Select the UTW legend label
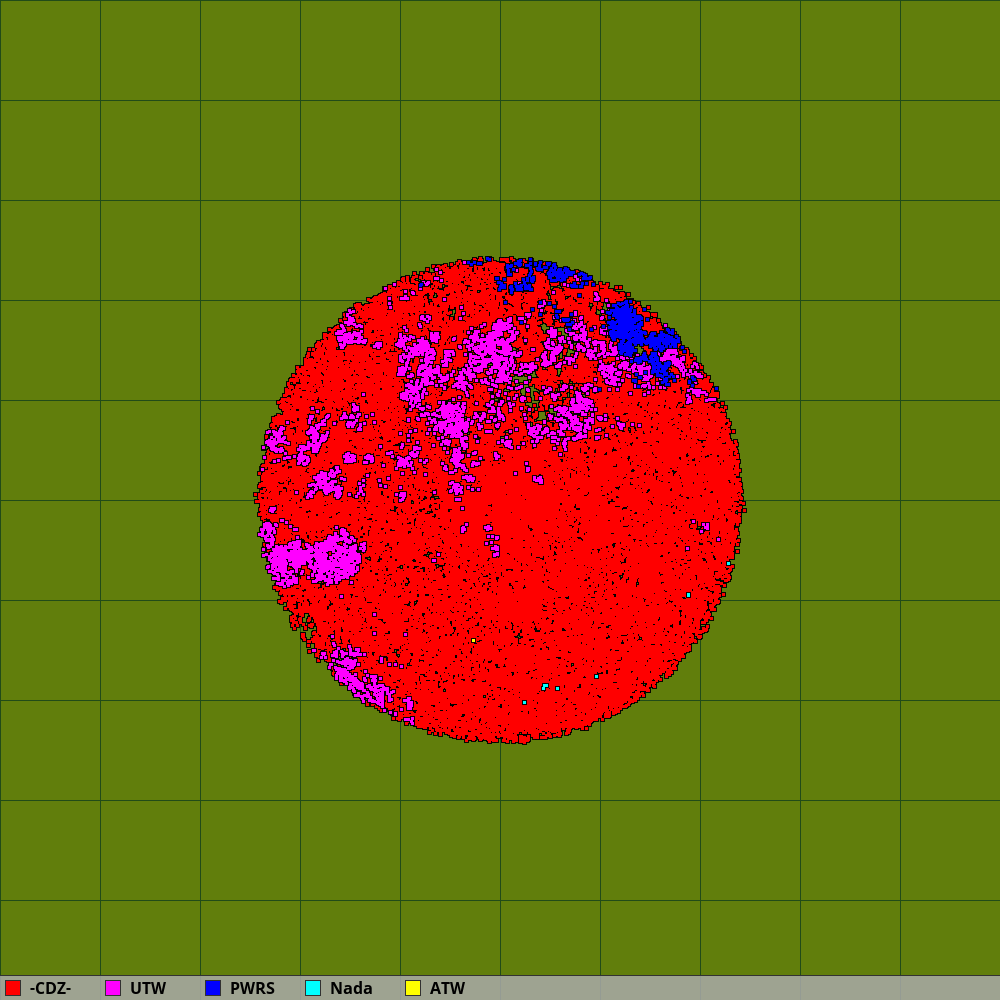Screen dimensions: 1000x1000 [x=148, y=988]
